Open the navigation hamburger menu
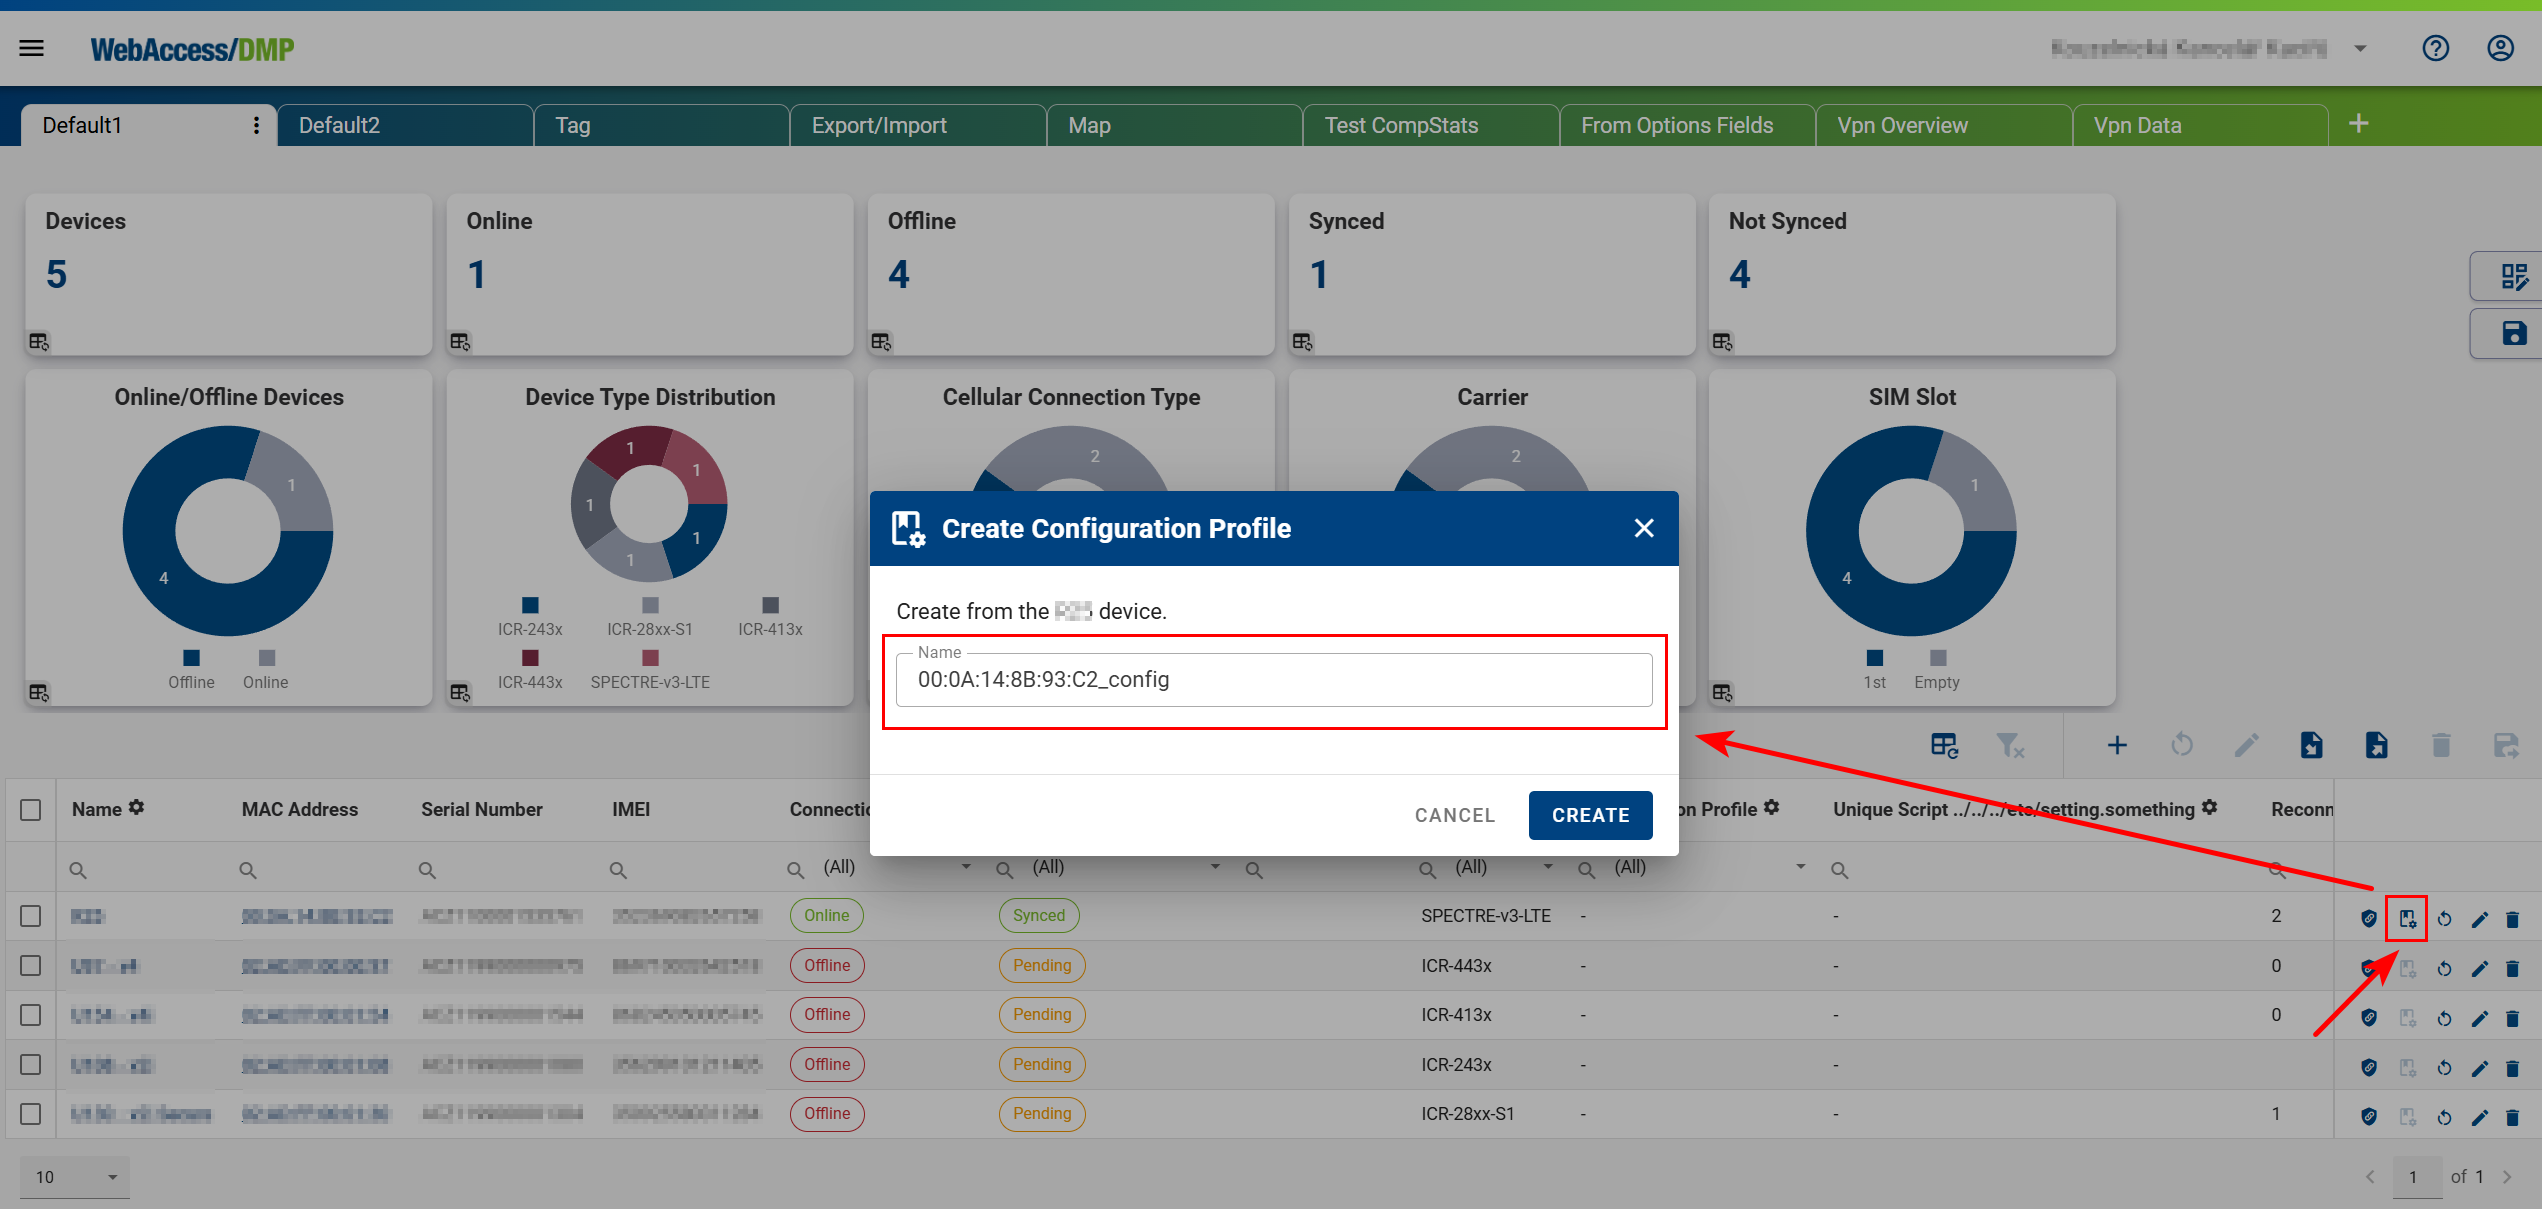 click(31, 47)
